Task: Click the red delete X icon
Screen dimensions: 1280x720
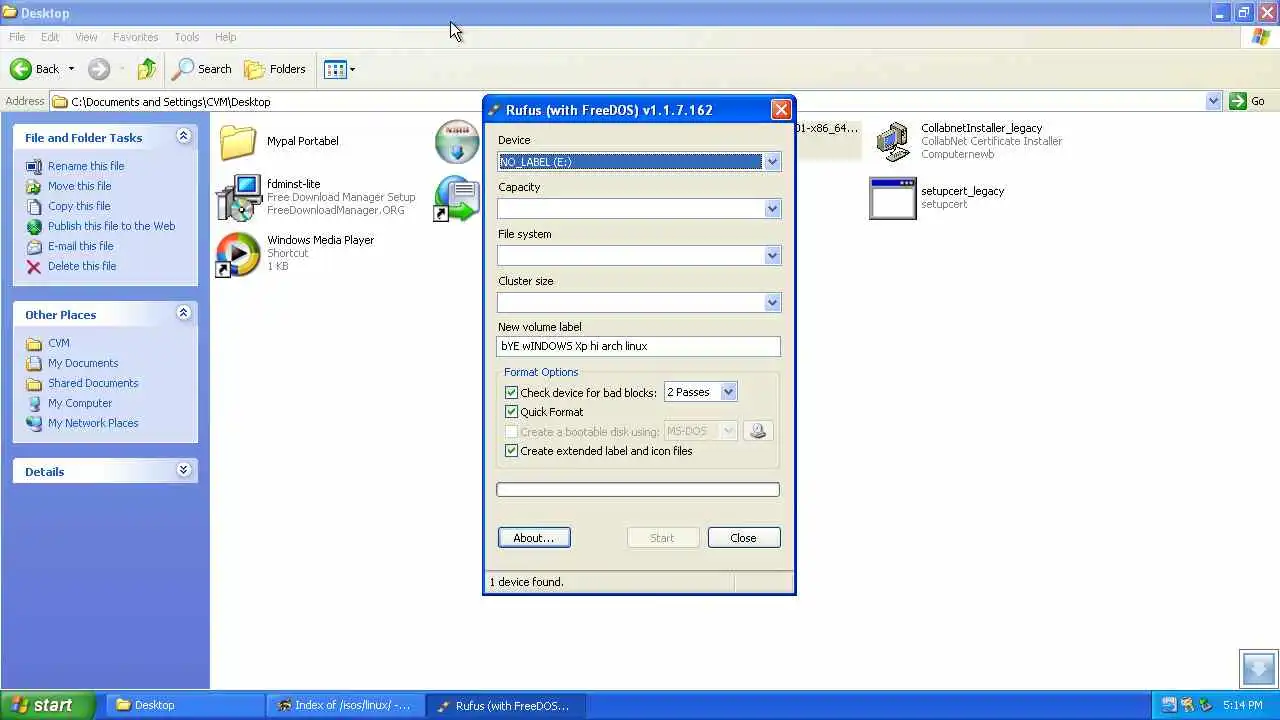Action: click(x=34, y=266)
